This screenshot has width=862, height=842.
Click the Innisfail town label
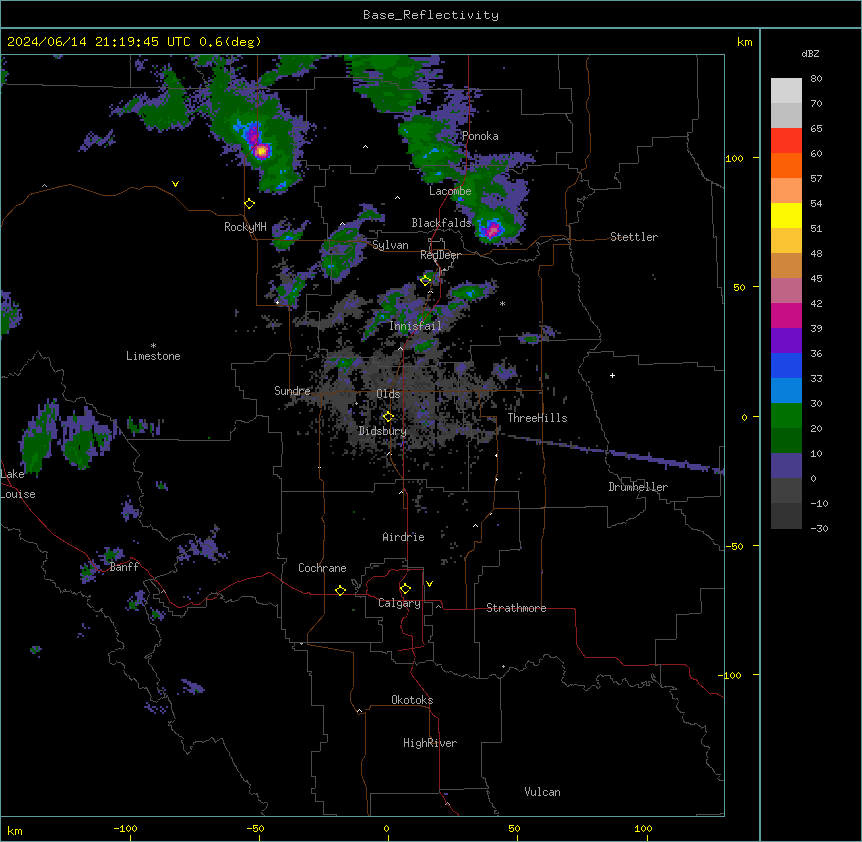tap(415, 326)
